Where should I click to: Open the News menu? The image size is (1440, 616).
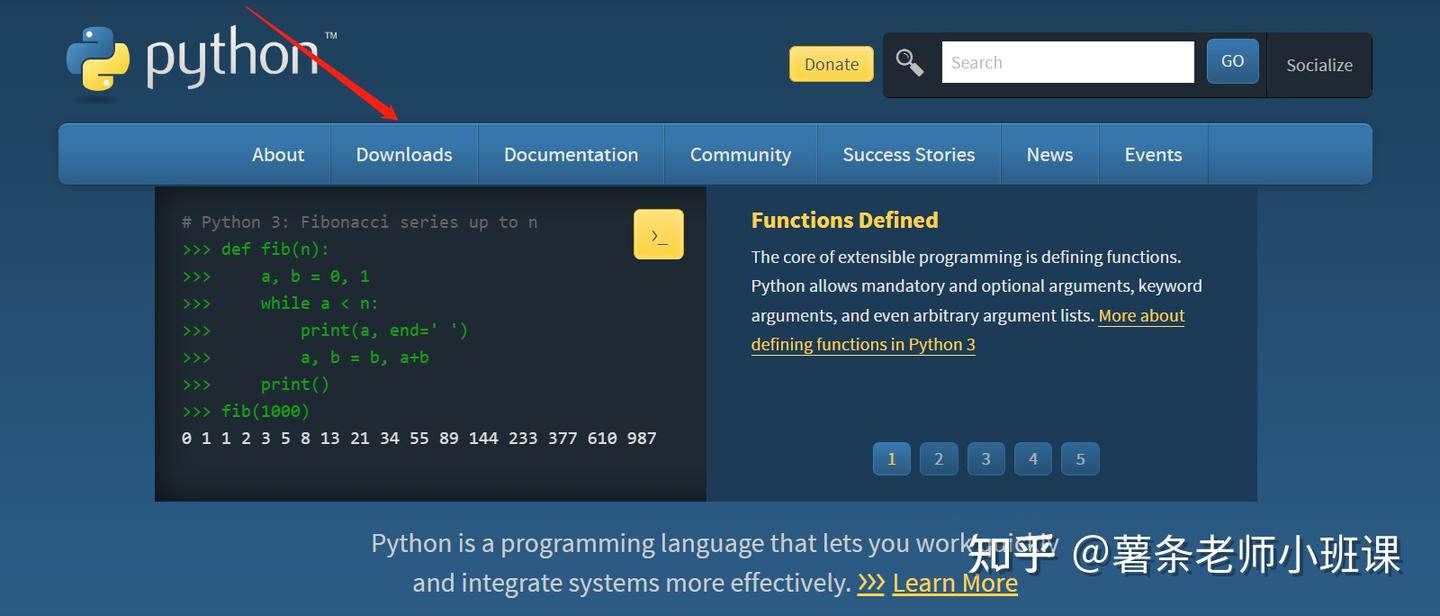1049,154
